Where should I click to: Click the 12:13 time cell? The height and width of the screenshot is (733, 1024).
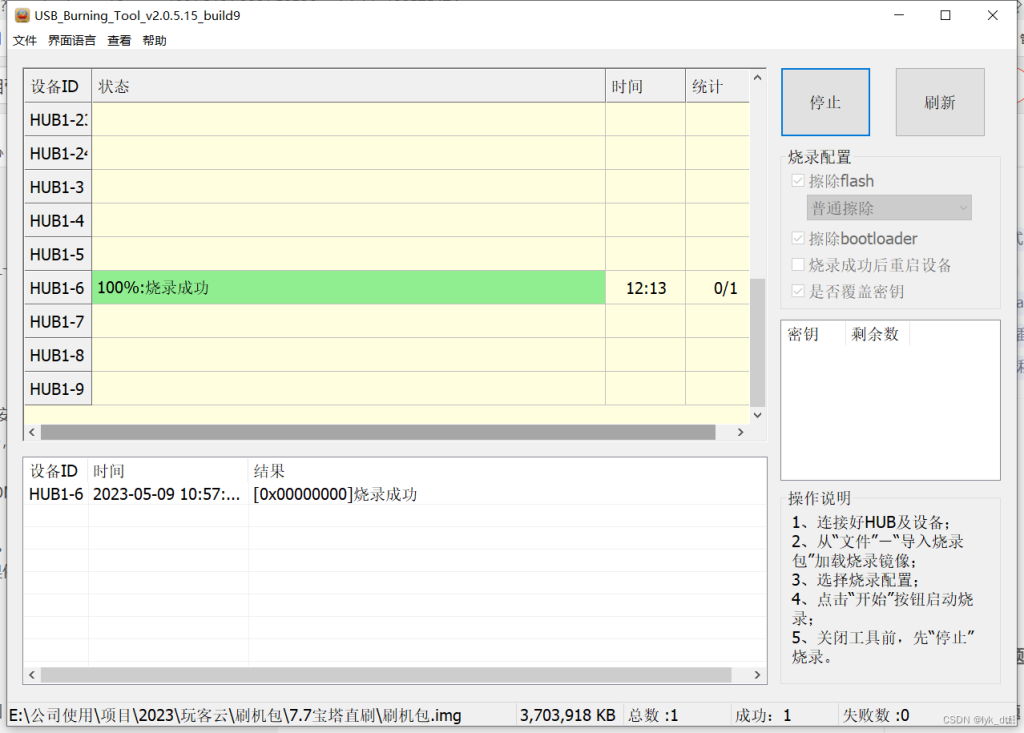[645, 287]
